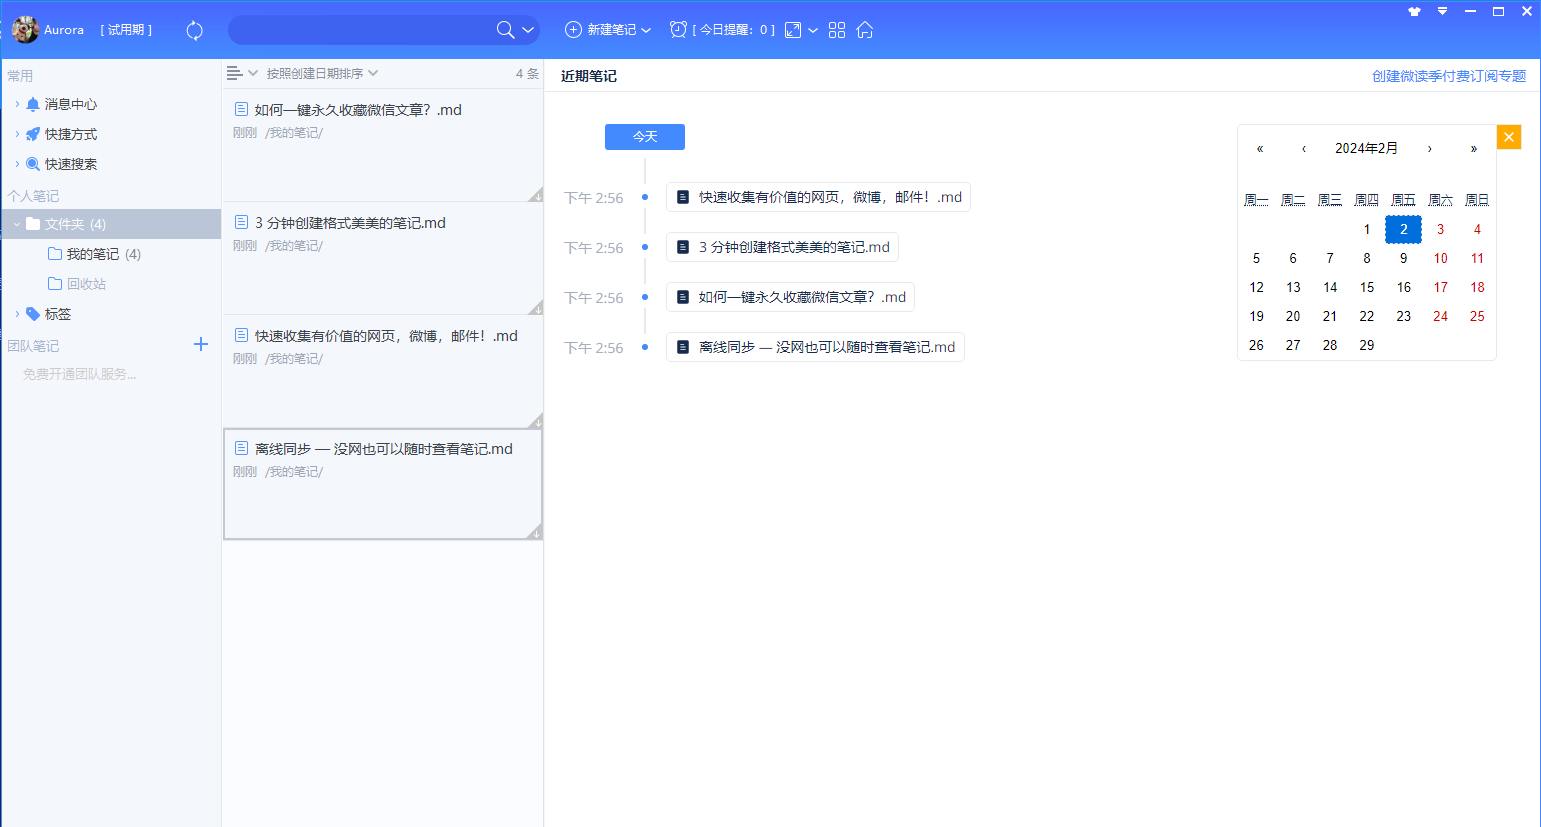Open 如何一键永久收藏微信文章 in the timeline

[x=790, y=297]
